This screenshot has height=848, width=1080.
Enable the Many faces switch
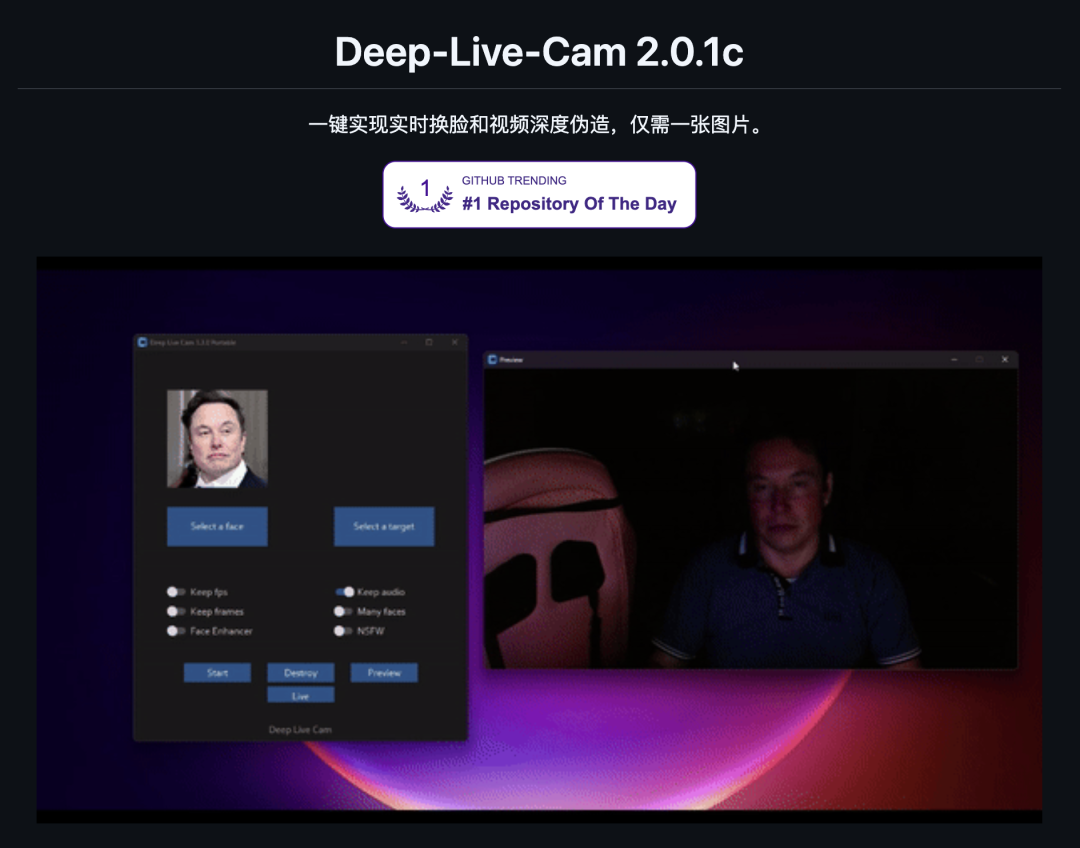click(343, 611)
